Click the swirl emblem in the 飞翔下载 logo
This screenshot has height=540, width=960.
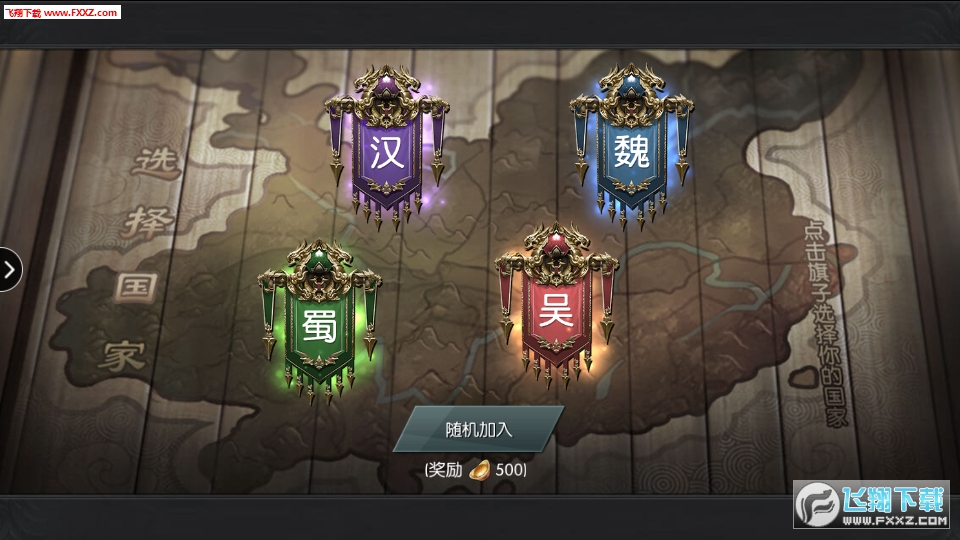pos(817,504)
